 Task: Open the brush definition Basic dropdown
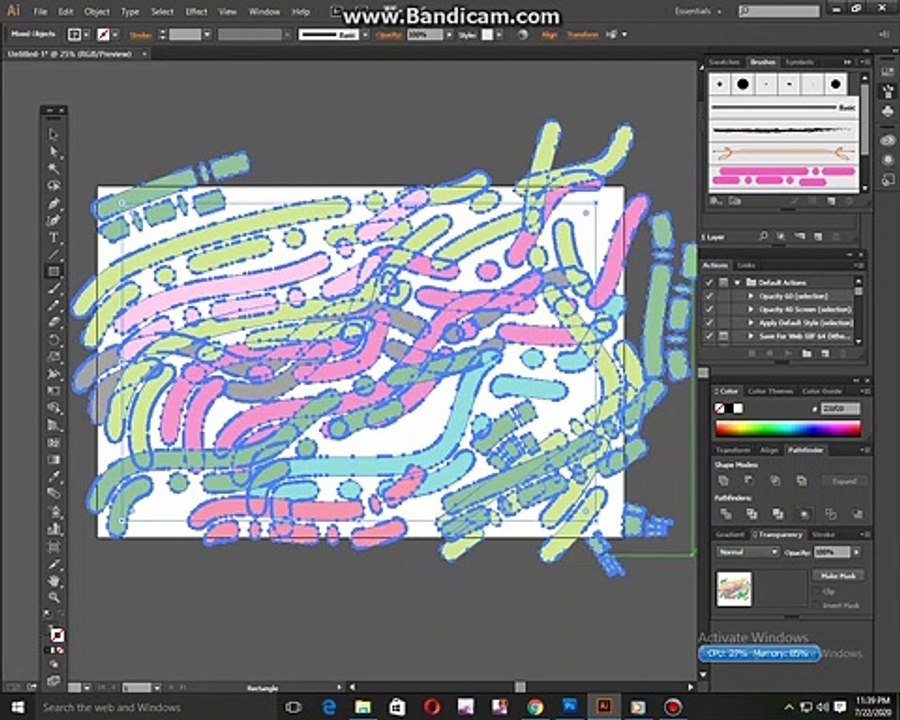365,35
